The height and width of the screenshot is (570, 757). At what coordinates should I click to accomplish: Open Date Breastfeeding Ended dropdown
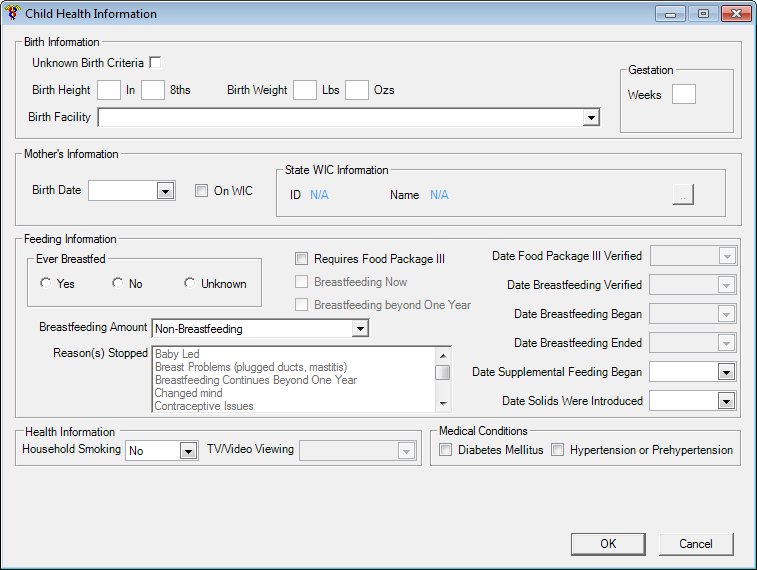click(727, 343)
